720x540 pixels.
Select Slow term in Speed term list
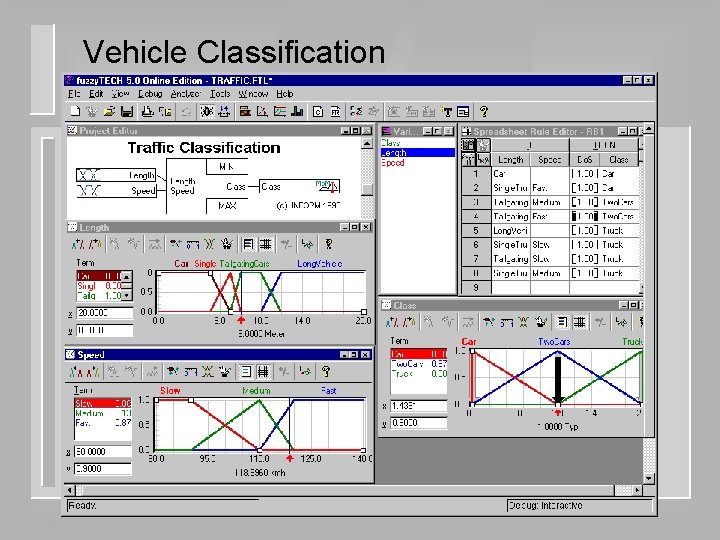tap(103, 403)
